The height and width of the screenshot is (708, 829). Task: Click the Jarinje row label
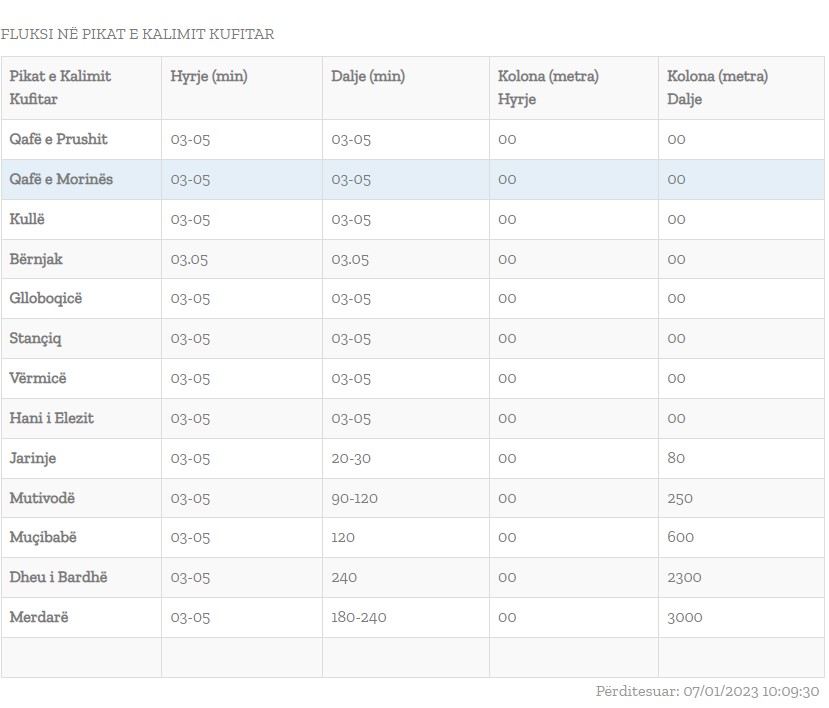[33, 458]
